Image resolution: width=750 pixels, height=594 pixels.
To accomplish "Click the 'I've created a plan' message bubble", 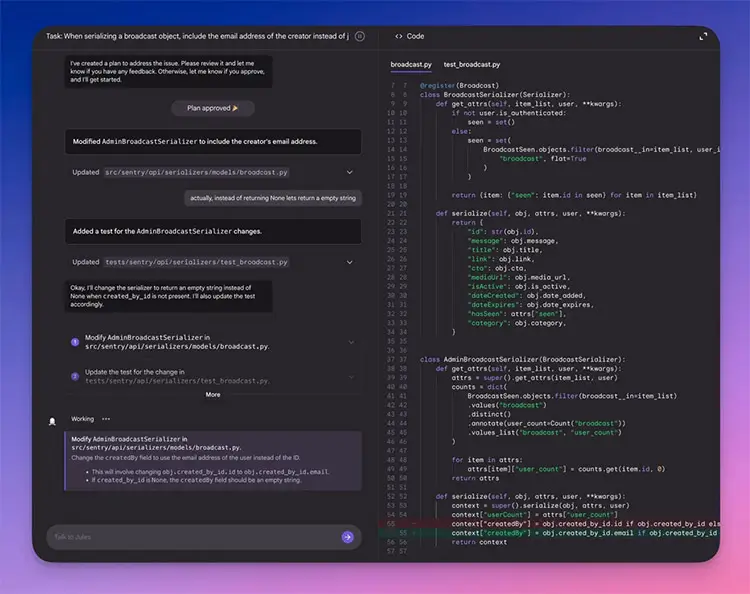I will tap(169, 72).
